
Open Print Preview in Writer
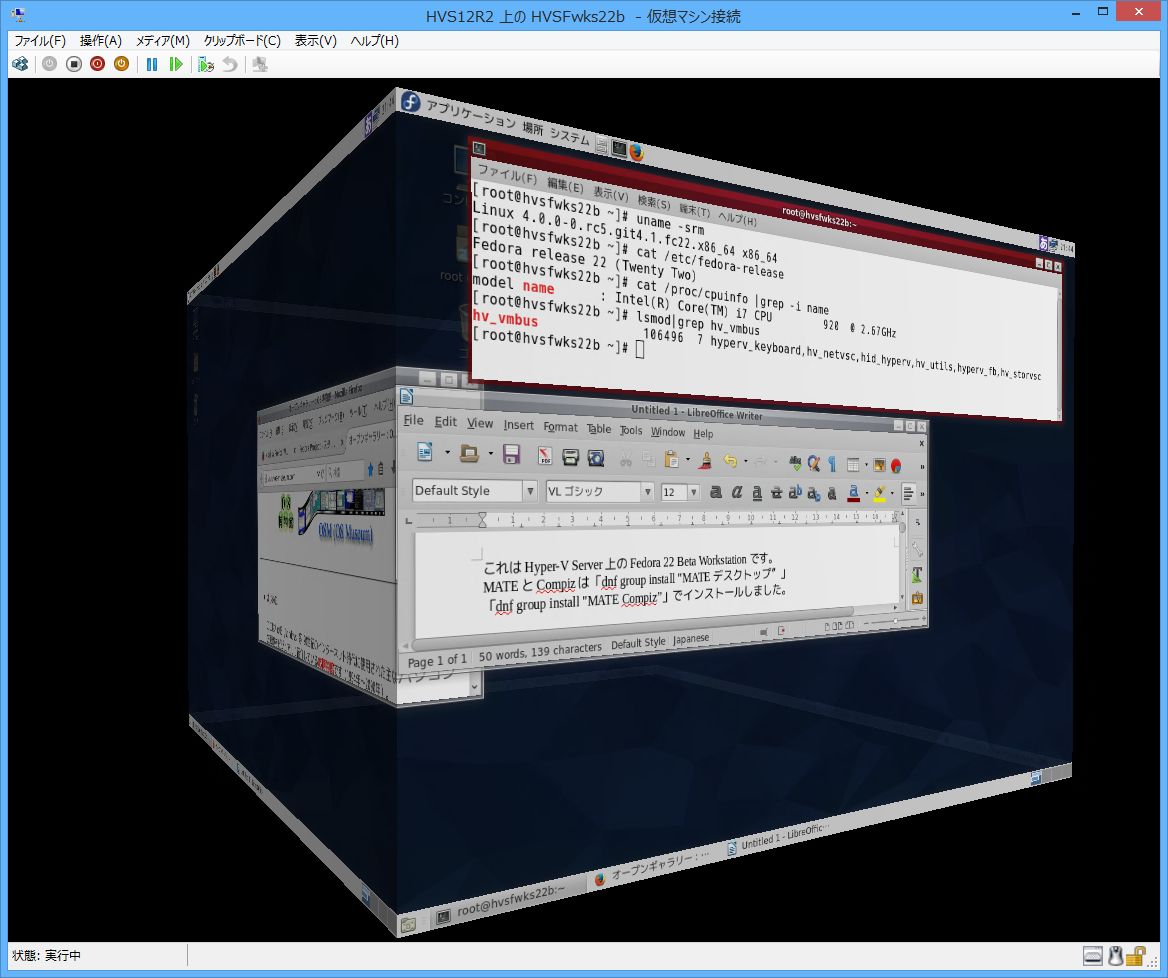tap(596, 458)
